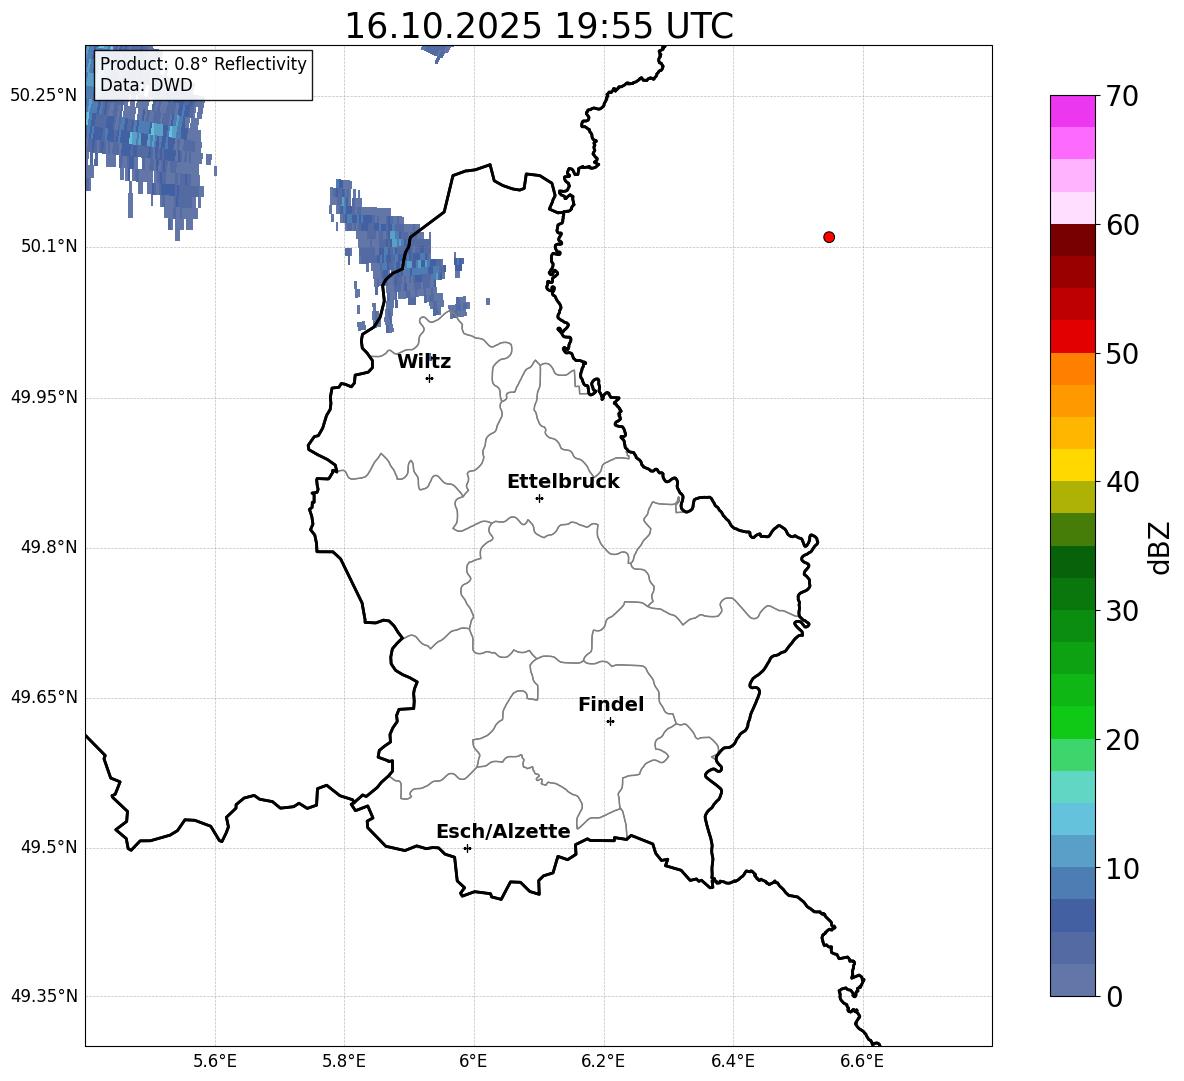The width and height of the screenshot is (1184, 1081).
Task: Click the 49.95°N latitude label
Action: pyautogui.click(x=44, y=397)
